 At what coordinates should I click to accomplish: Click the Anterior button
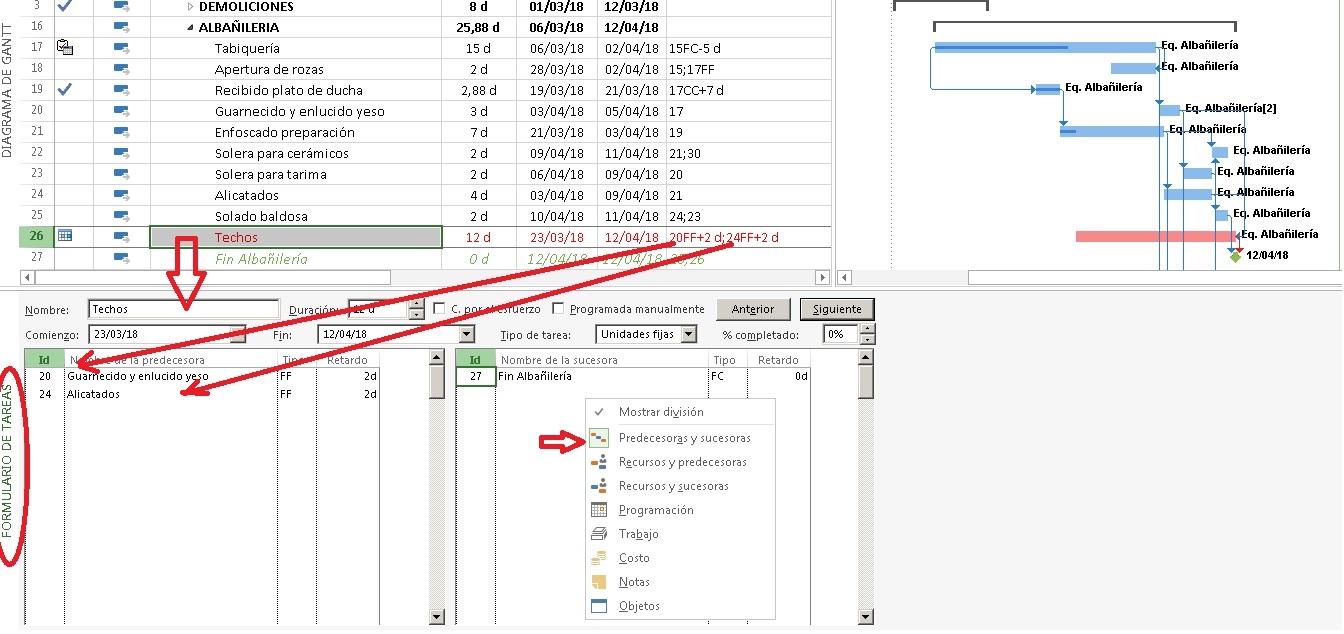coord(752,308)
